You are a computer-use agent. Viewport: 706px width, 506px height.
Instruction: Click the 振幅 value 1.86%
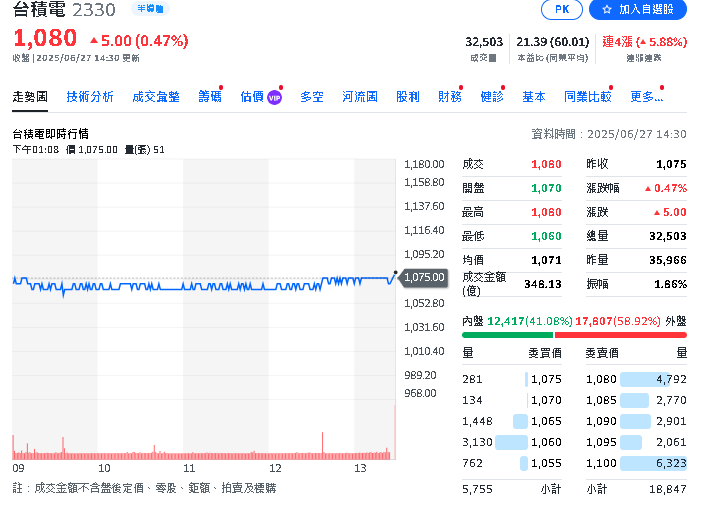pos(670,284)
